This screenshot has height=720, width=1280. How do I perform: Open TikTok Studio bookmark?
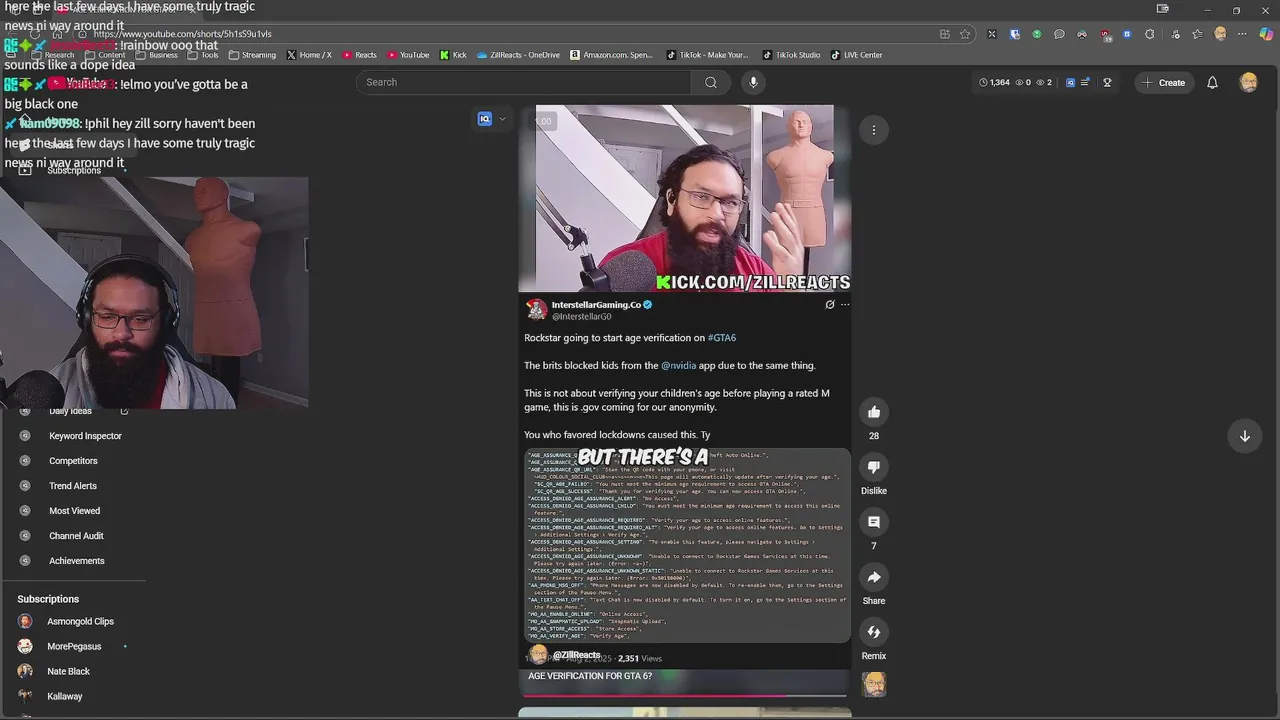point(791,55)
